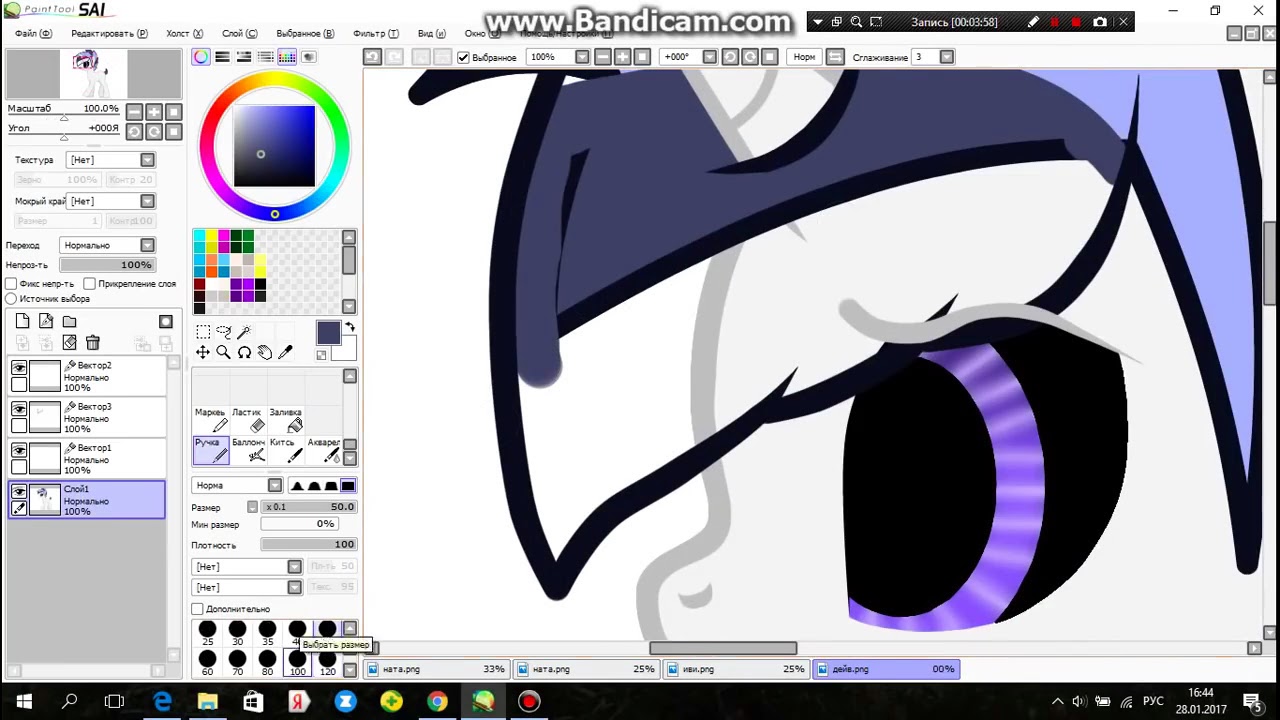Swap foreground and background colors arrow
Viewport: 1280px width, 720px height.
tap(350, 328)
